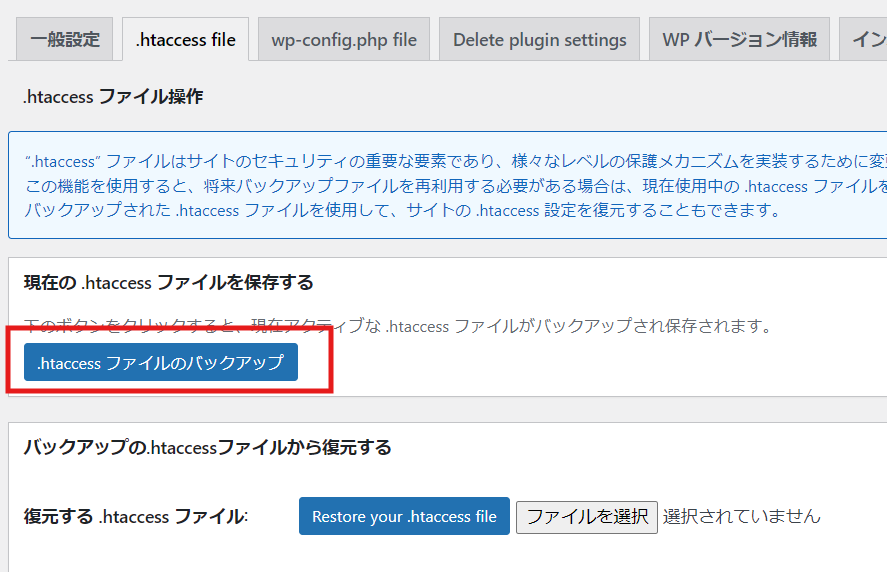Go to Delete plugin settings tab

[x=539, y=40]
